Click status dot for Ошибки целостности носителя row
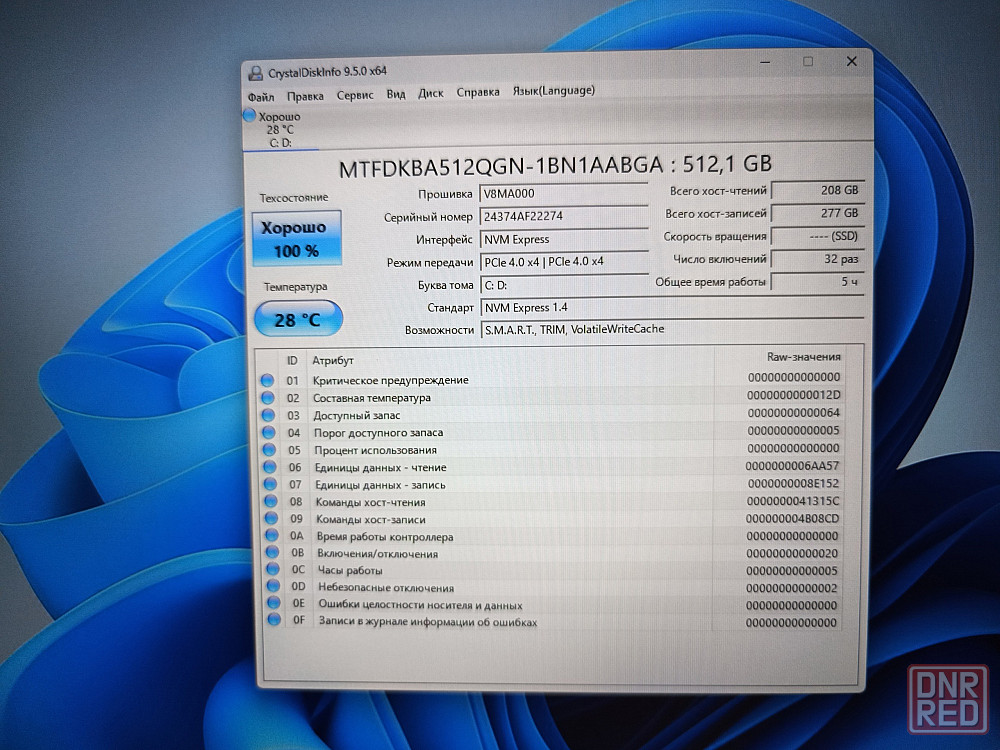Image resolution: width=1000 pixels, height=750 pixels. point(274,602)
